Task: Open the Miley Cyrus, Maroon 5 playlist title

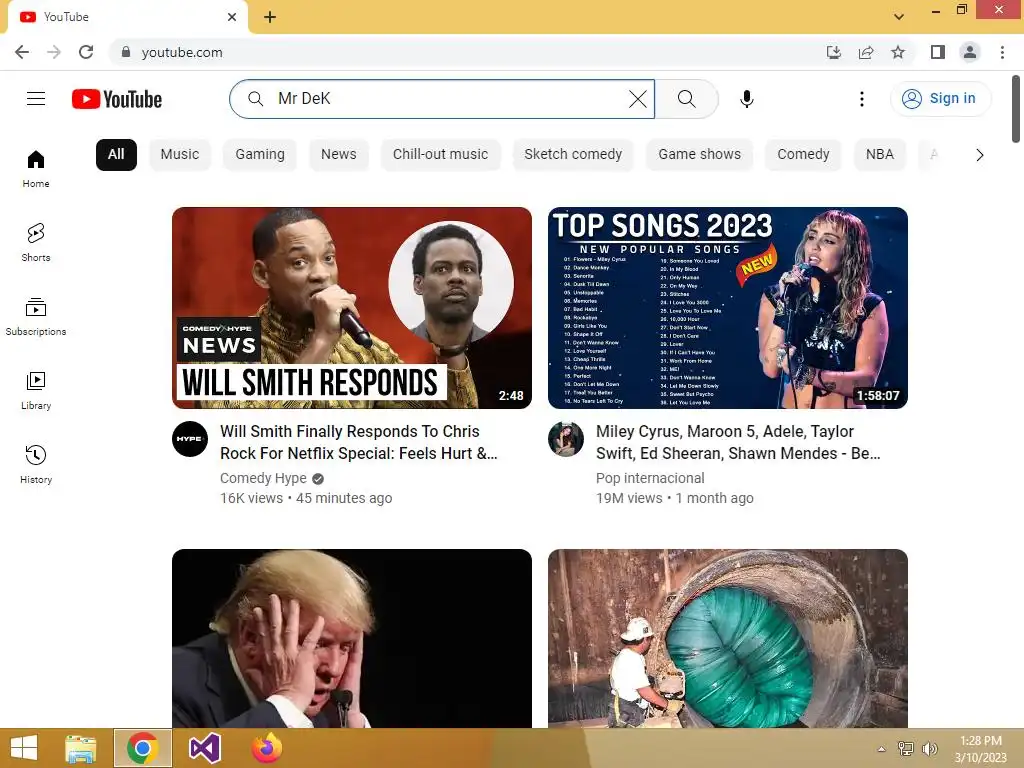Action: point(738,442)
